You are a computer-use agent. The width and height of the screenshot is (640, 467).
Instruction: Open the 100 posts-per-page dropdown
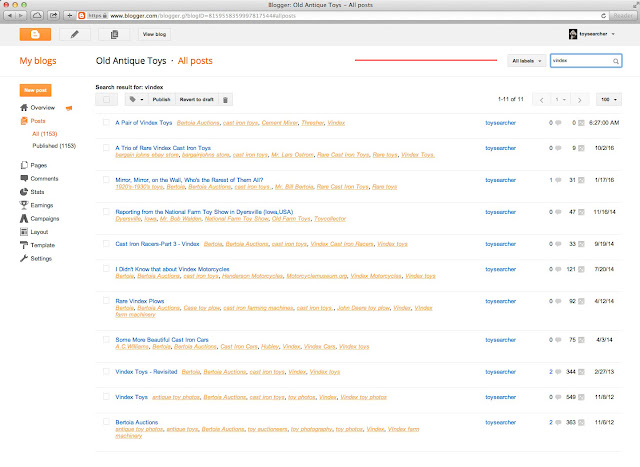coord(609,100)
